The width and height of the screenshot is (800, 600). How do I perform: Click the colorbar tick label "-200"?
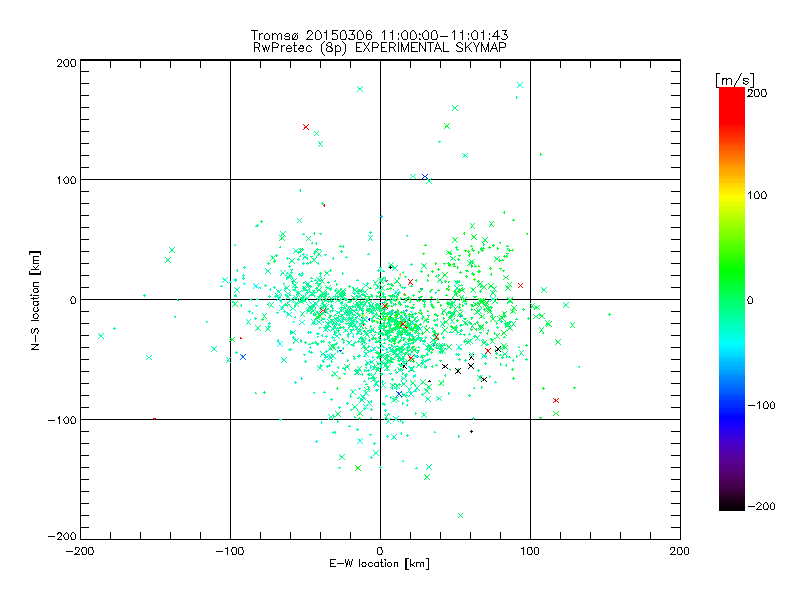[761, 506]
